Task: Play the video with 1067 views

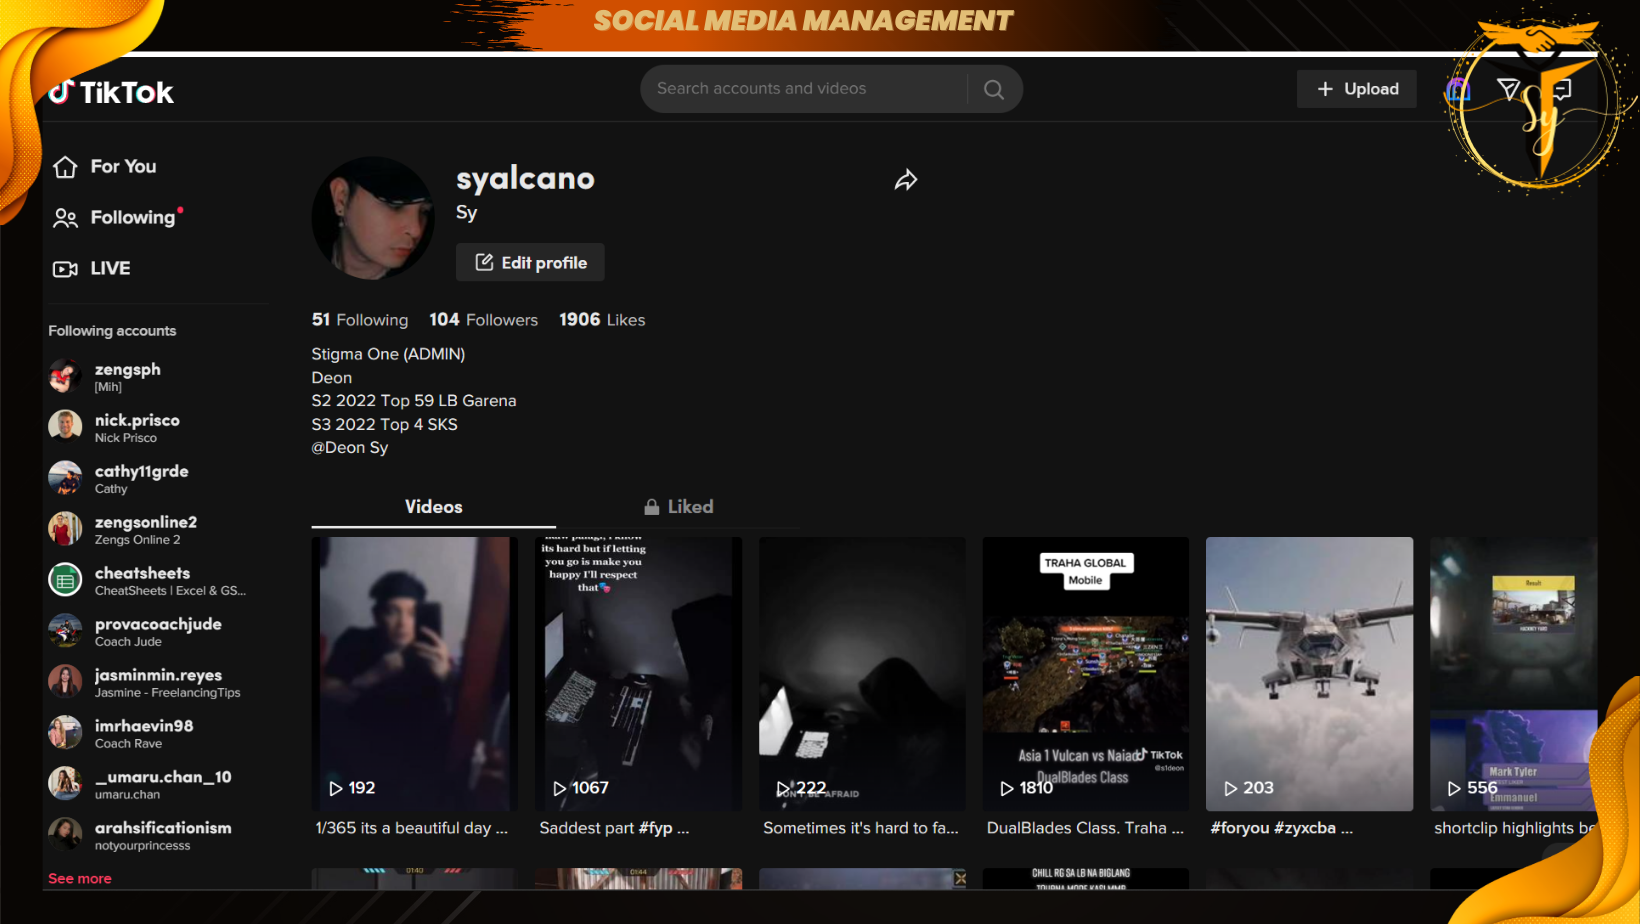Action: [x=639, y=674]
